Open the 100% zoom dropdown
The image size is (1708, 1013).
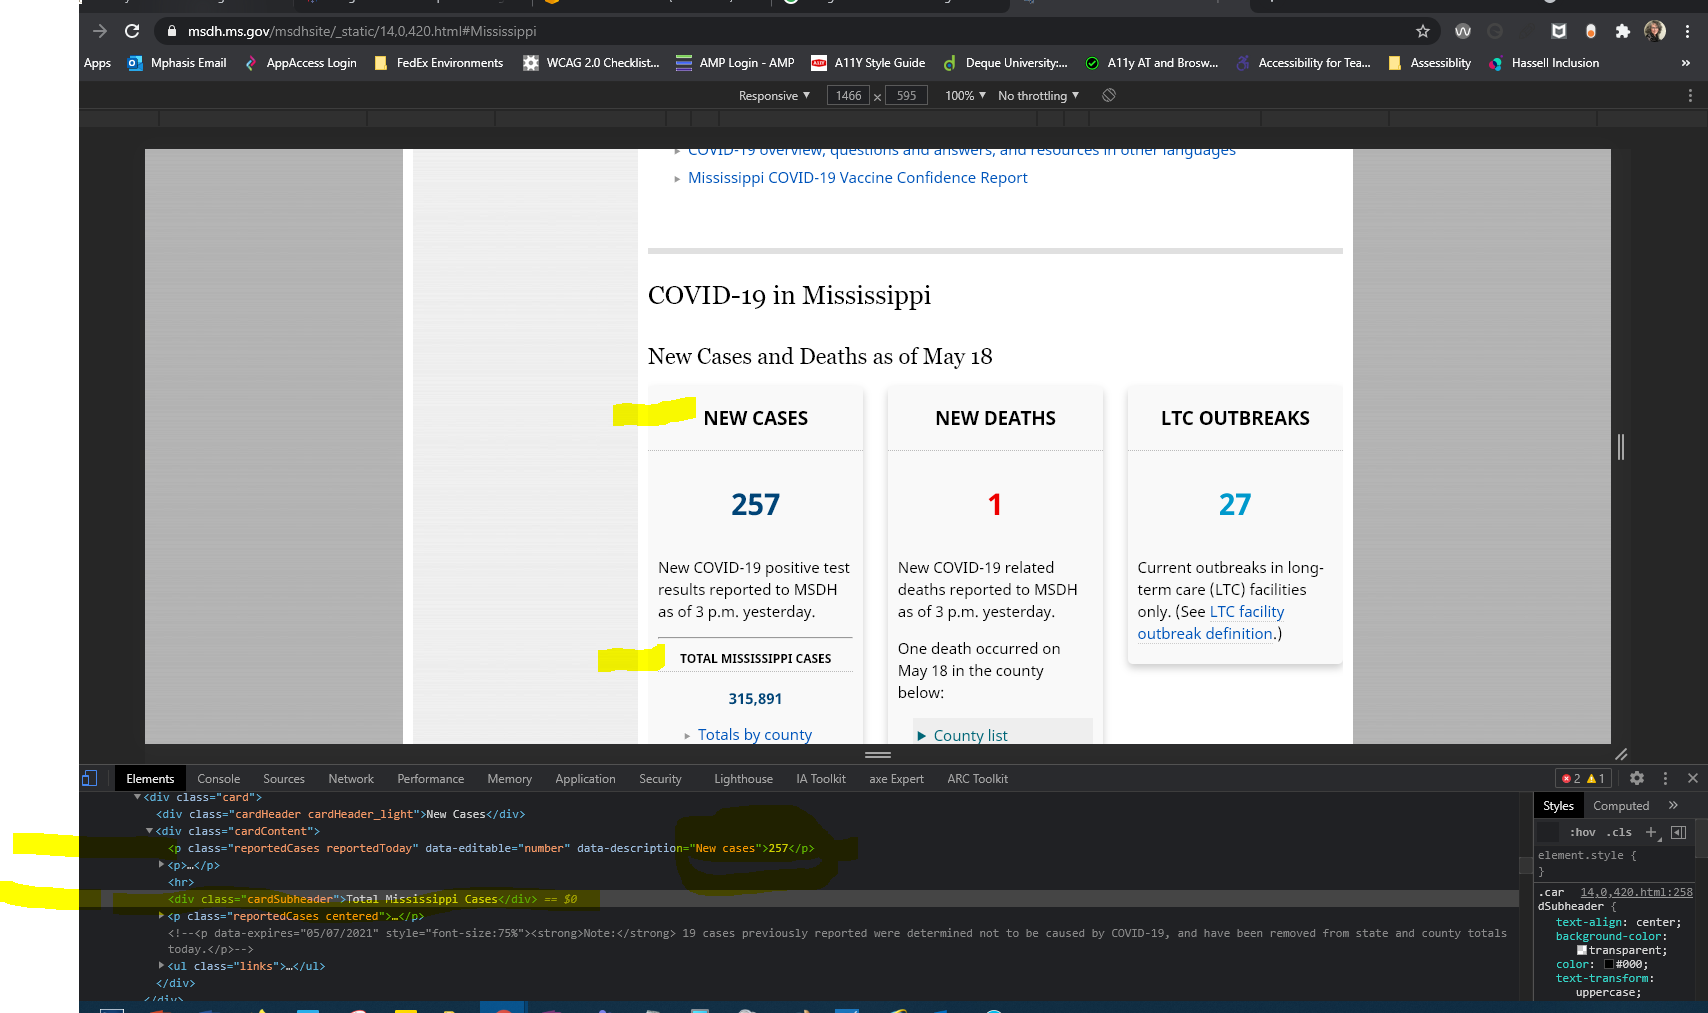click(x=965, y=95)
